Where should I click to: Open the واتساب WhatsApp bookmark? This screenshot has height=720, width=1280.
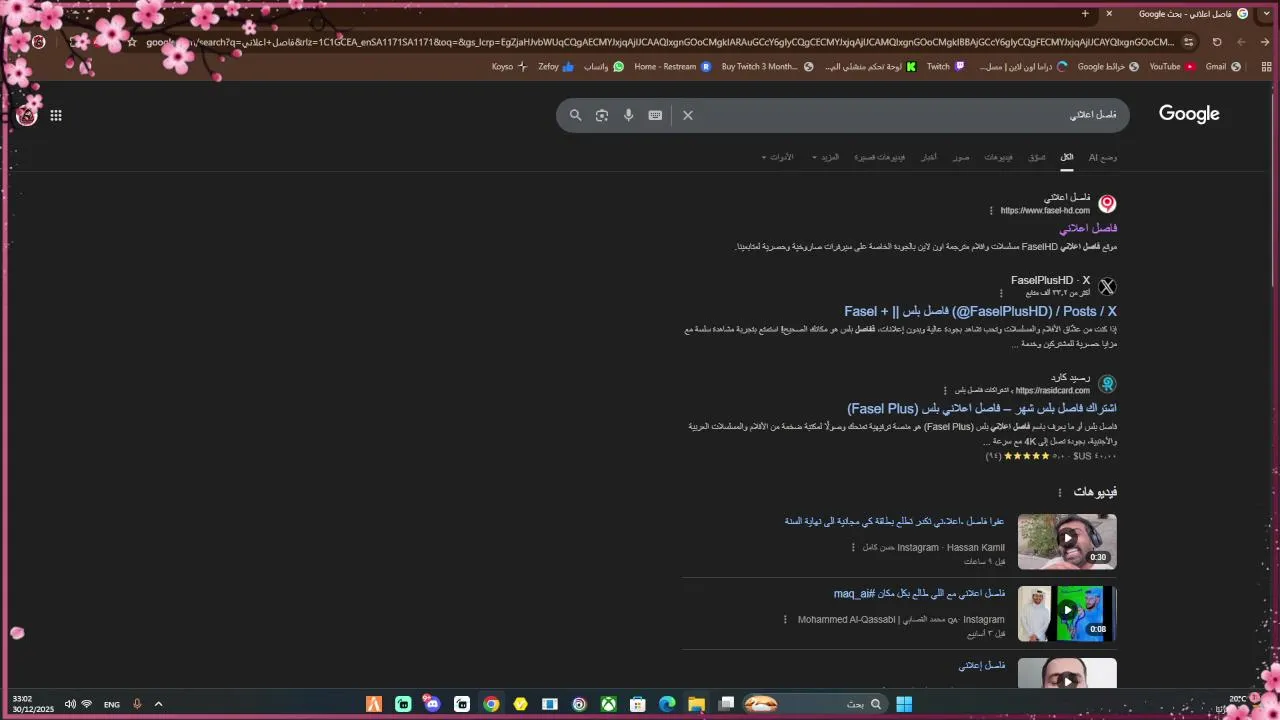pos(604,67)
